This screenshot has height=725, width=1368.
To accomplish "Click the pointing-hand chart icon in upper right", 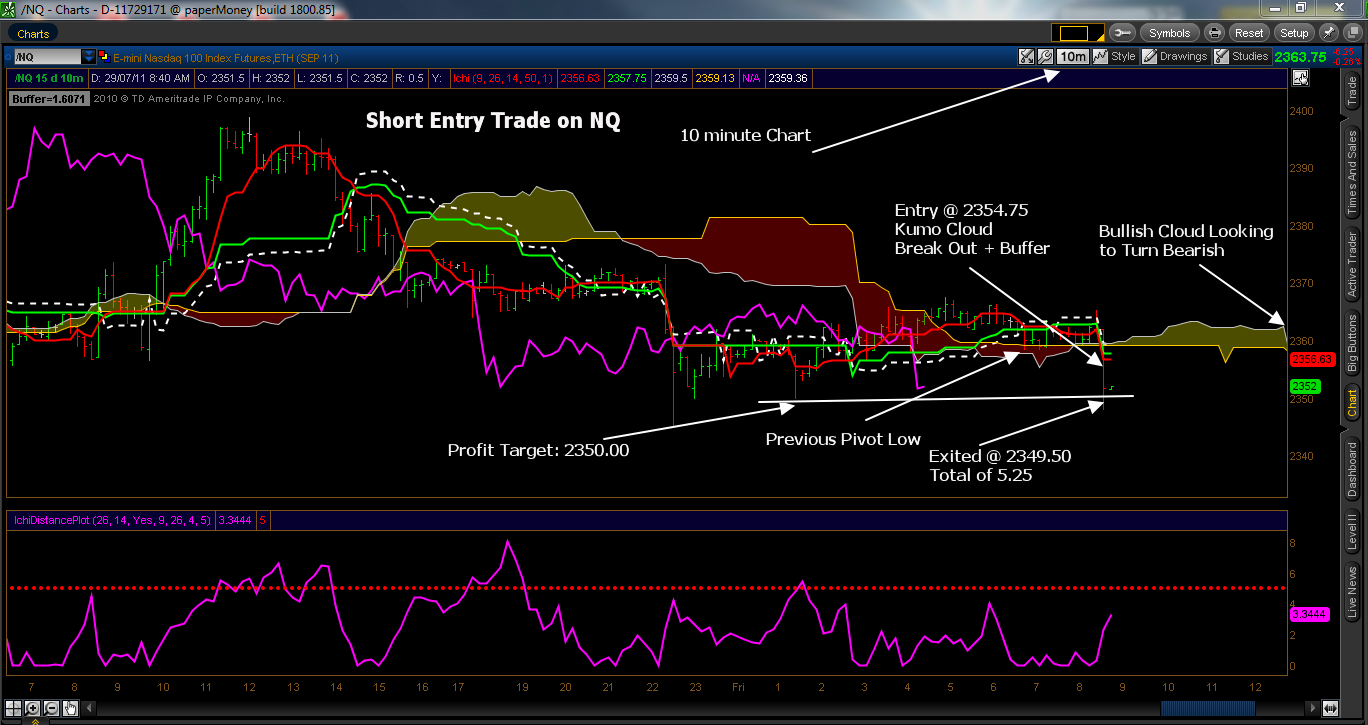I will (1300, 77).
